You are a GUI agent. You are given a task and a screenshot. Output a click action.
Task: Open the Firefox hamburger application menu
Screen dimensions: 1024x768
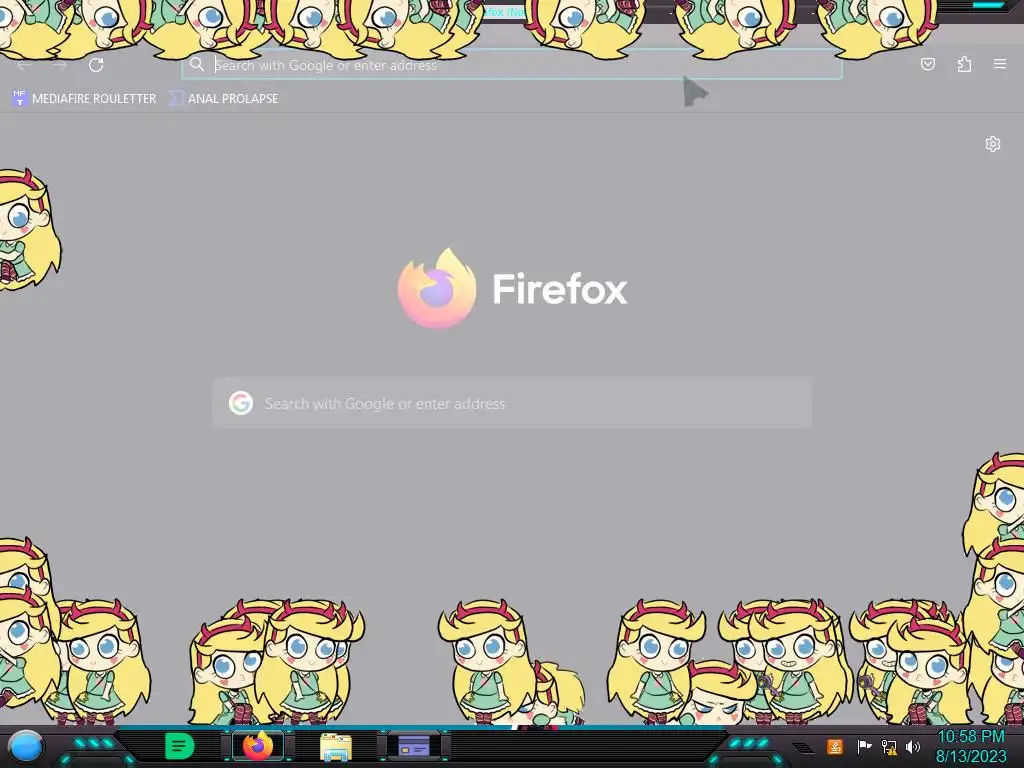click(1000, 64)
